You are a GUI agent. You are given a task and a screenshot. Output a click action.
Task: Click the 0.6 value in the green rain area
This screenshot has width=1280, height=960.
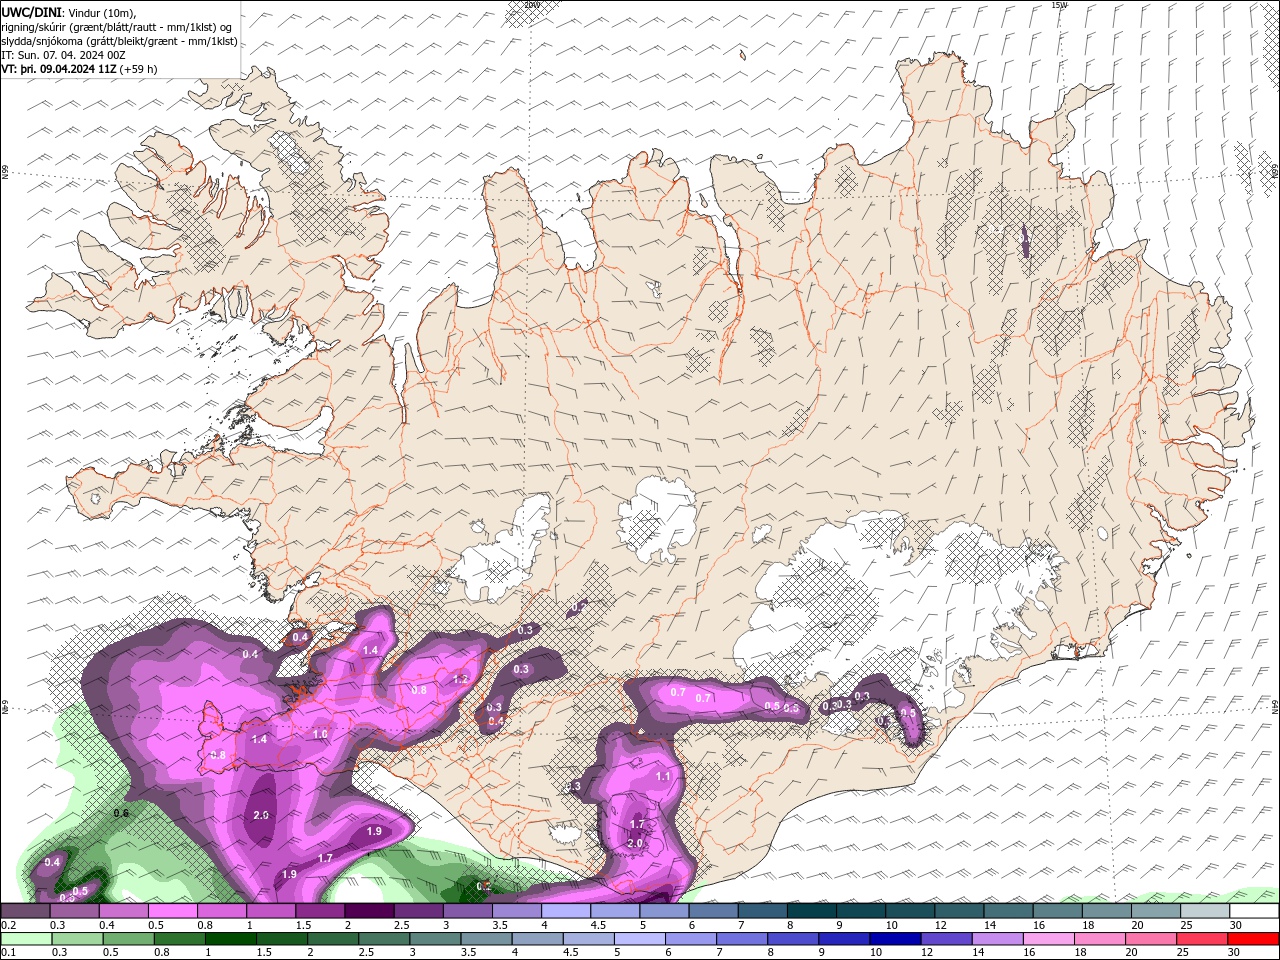(121, 813)
